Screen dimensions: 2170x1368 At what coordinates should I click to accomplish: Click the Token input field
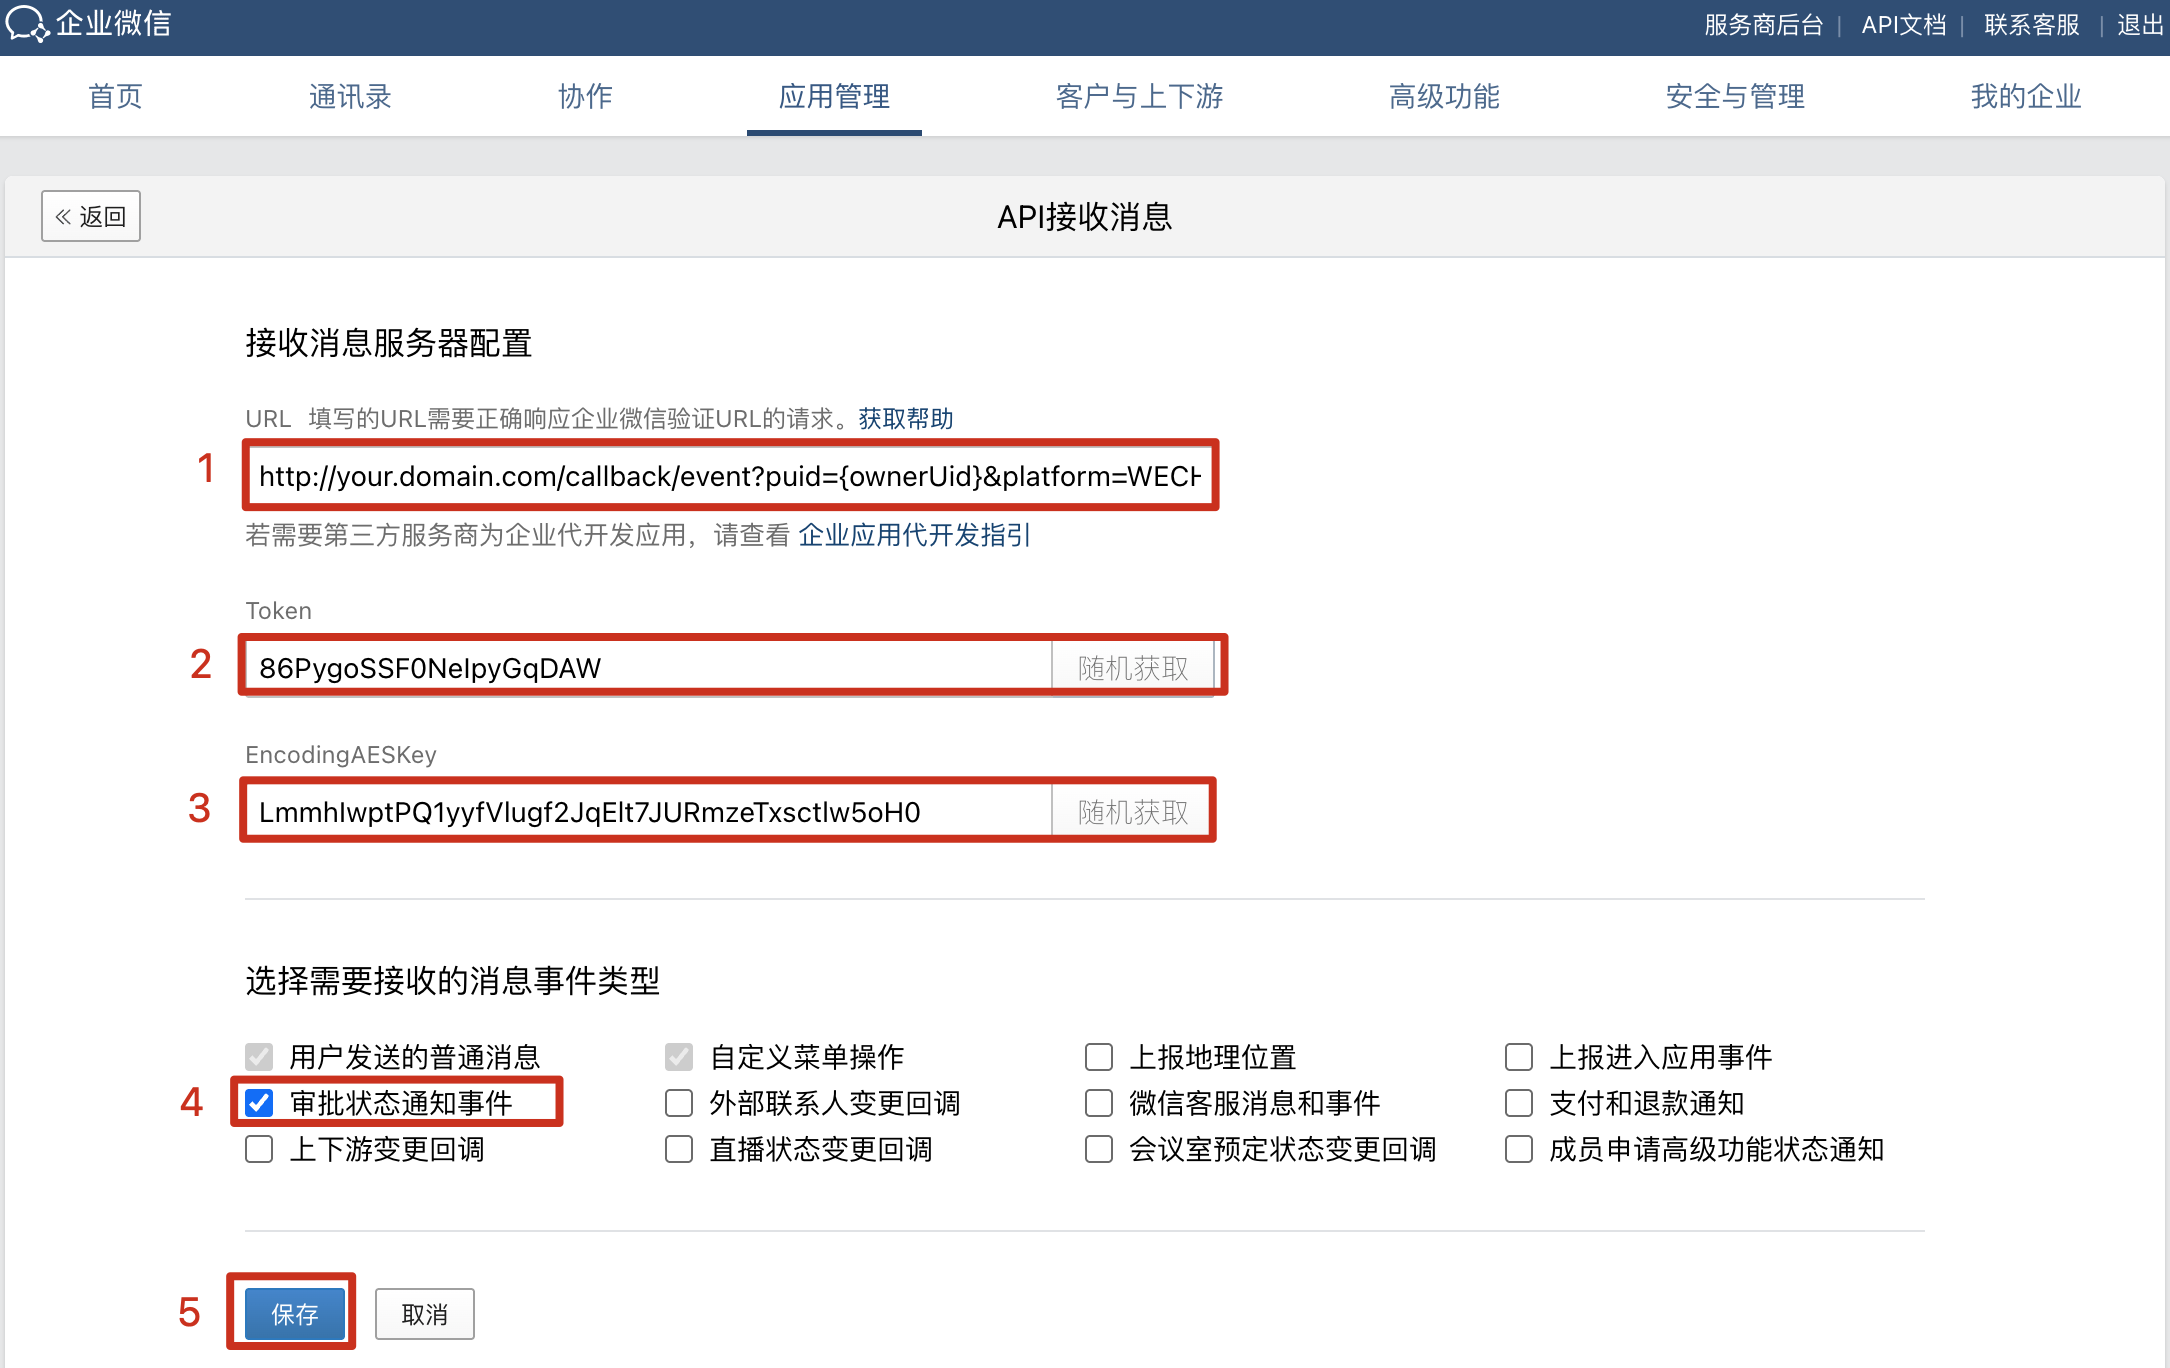tap(650, 667)
